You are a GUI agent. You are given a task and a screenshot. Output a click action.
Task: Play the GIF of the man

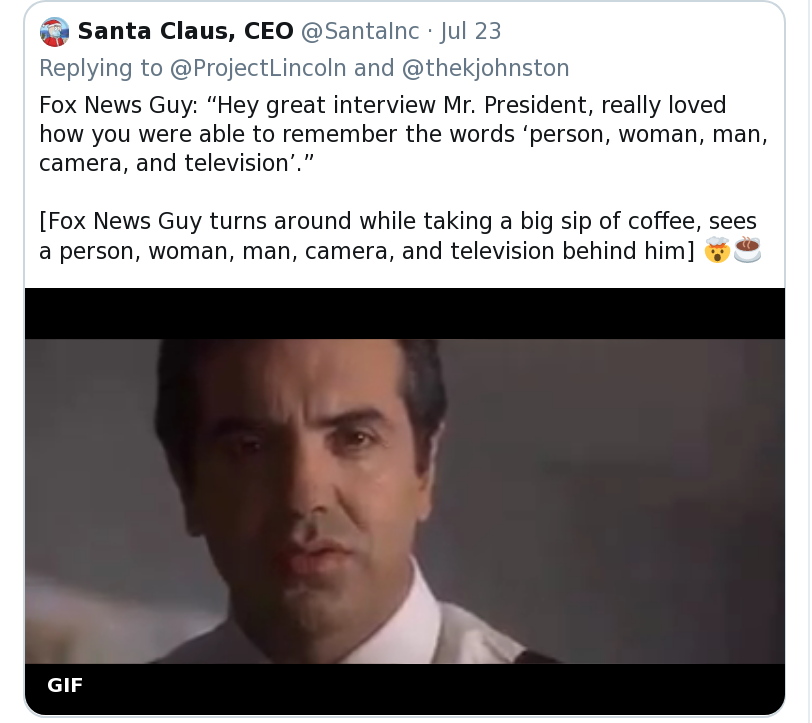click(404, 500)
